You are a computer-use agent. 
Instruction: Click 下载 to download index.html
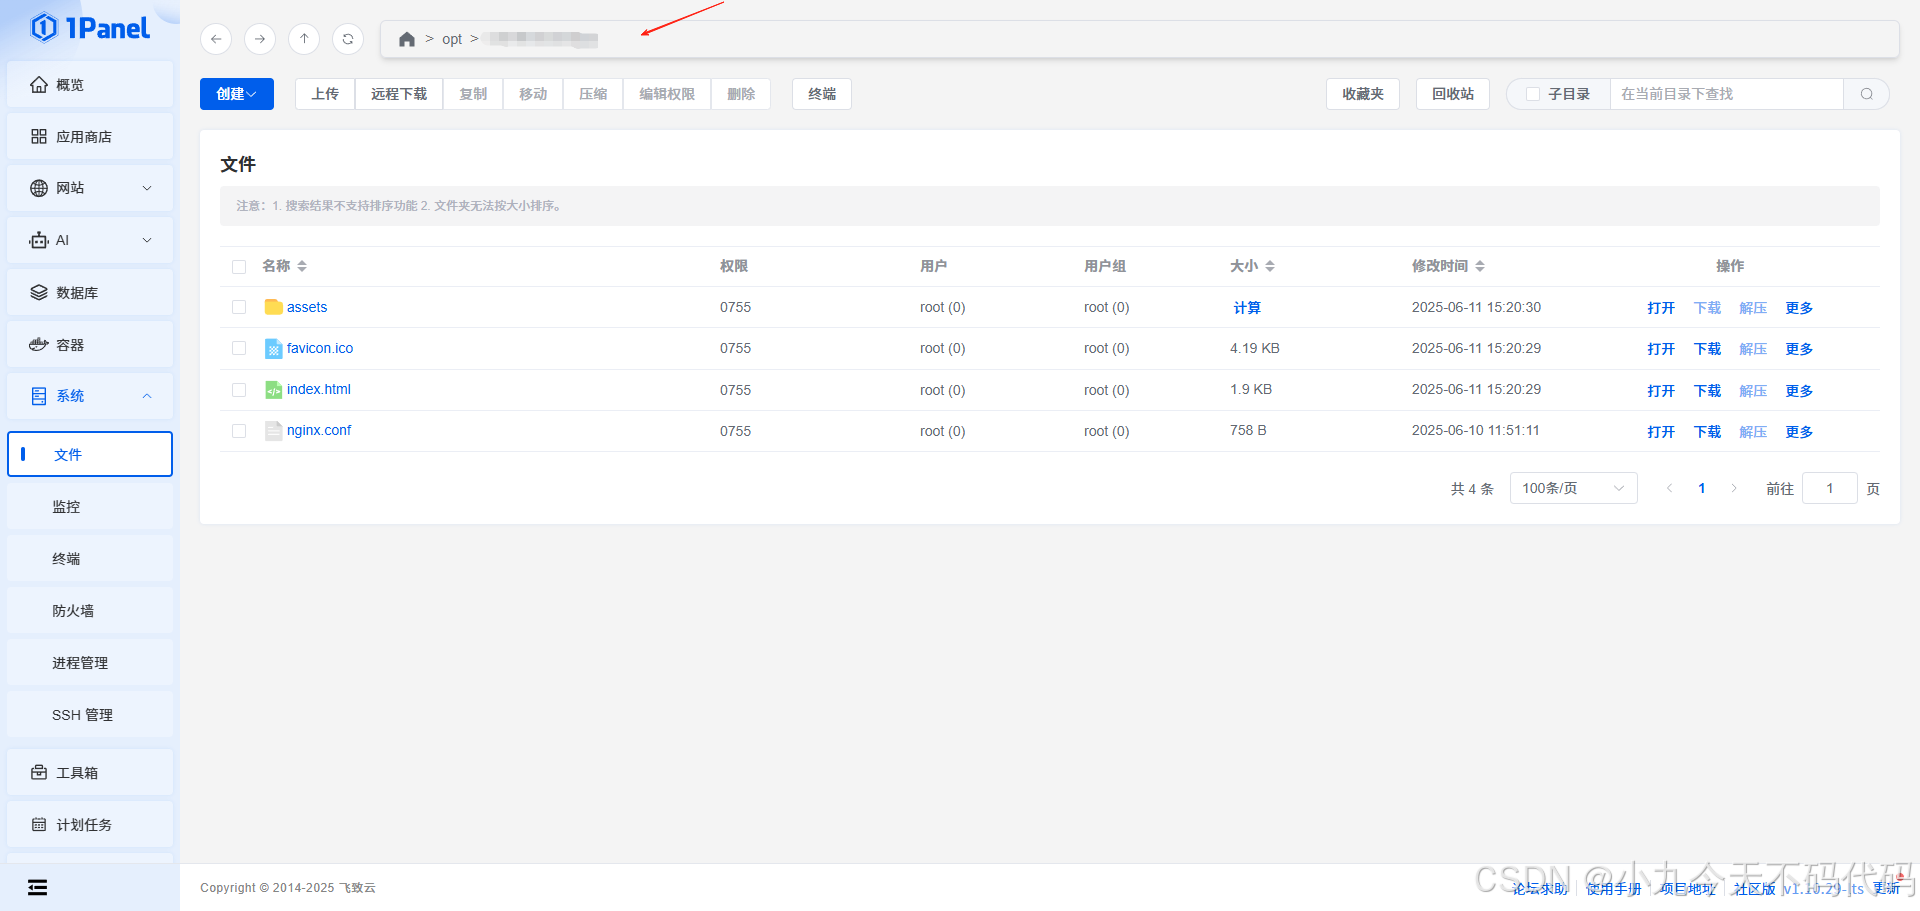[x=1706, y=390]
